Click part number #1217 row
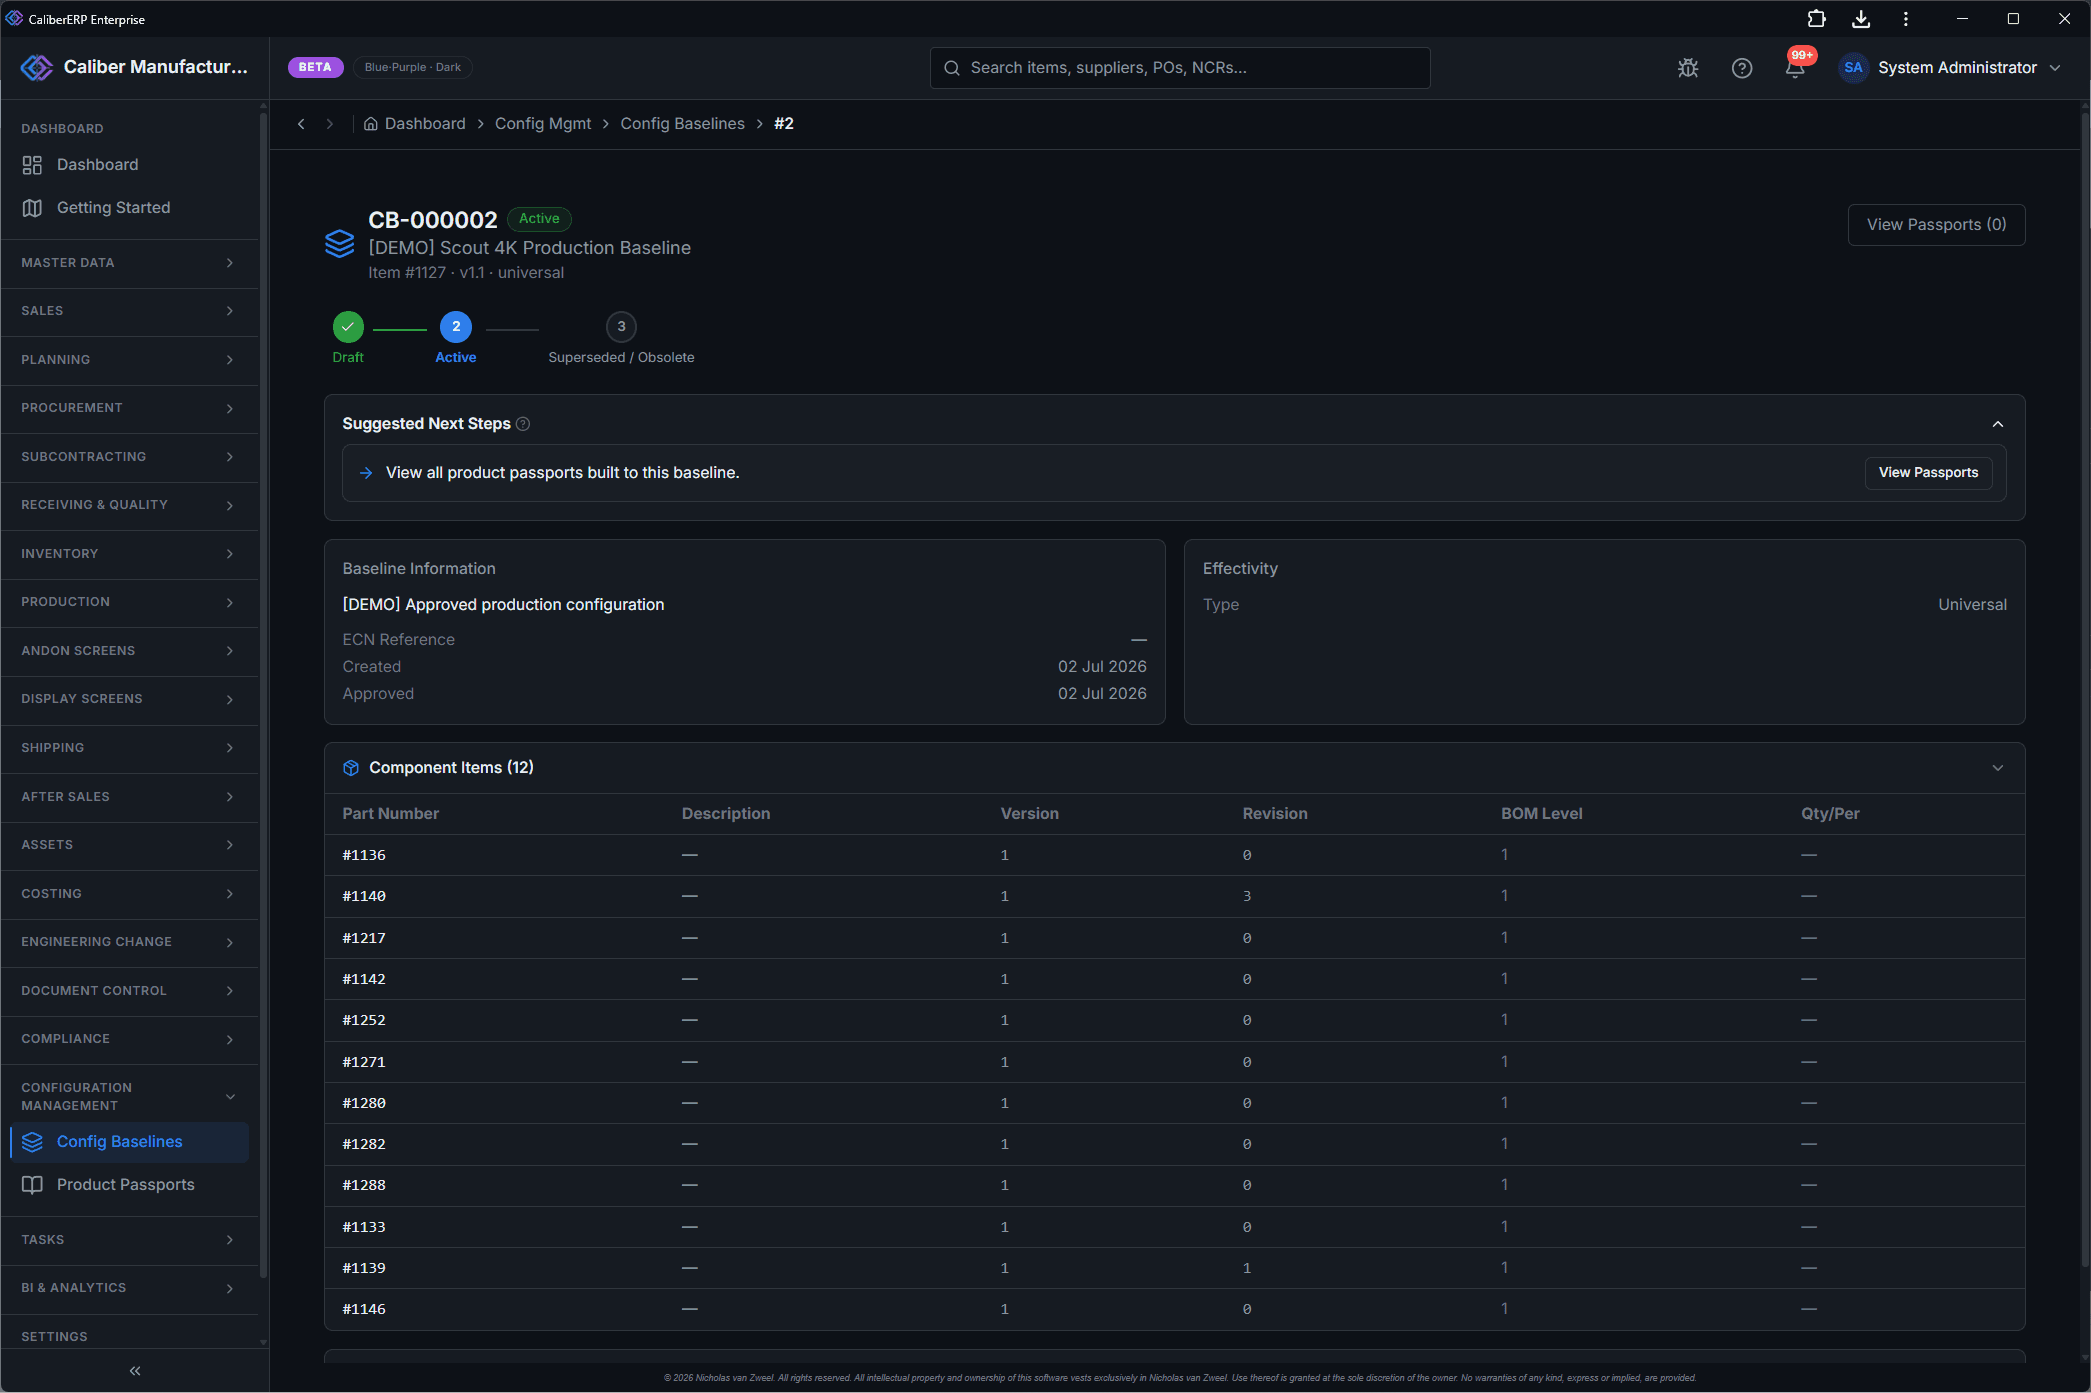Screen dimensions: 2091x1393 [1174, 938]
